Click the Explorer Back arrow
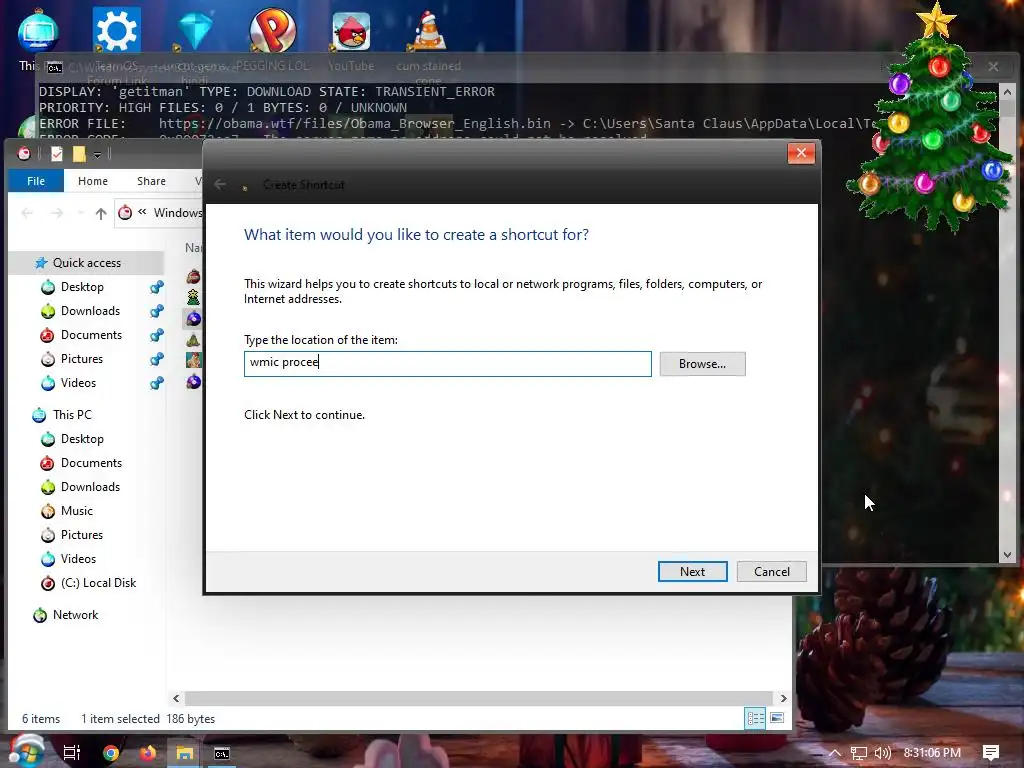 coord(27,213)
